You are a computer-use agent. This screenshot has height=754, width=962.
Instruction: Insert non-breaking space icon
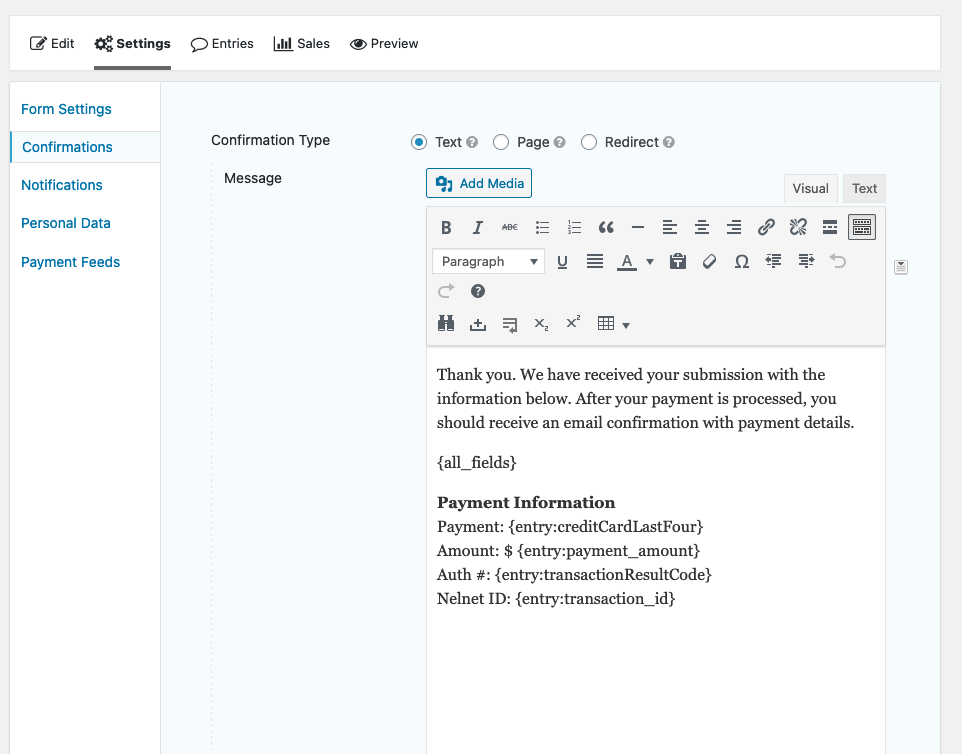[477, 324]
